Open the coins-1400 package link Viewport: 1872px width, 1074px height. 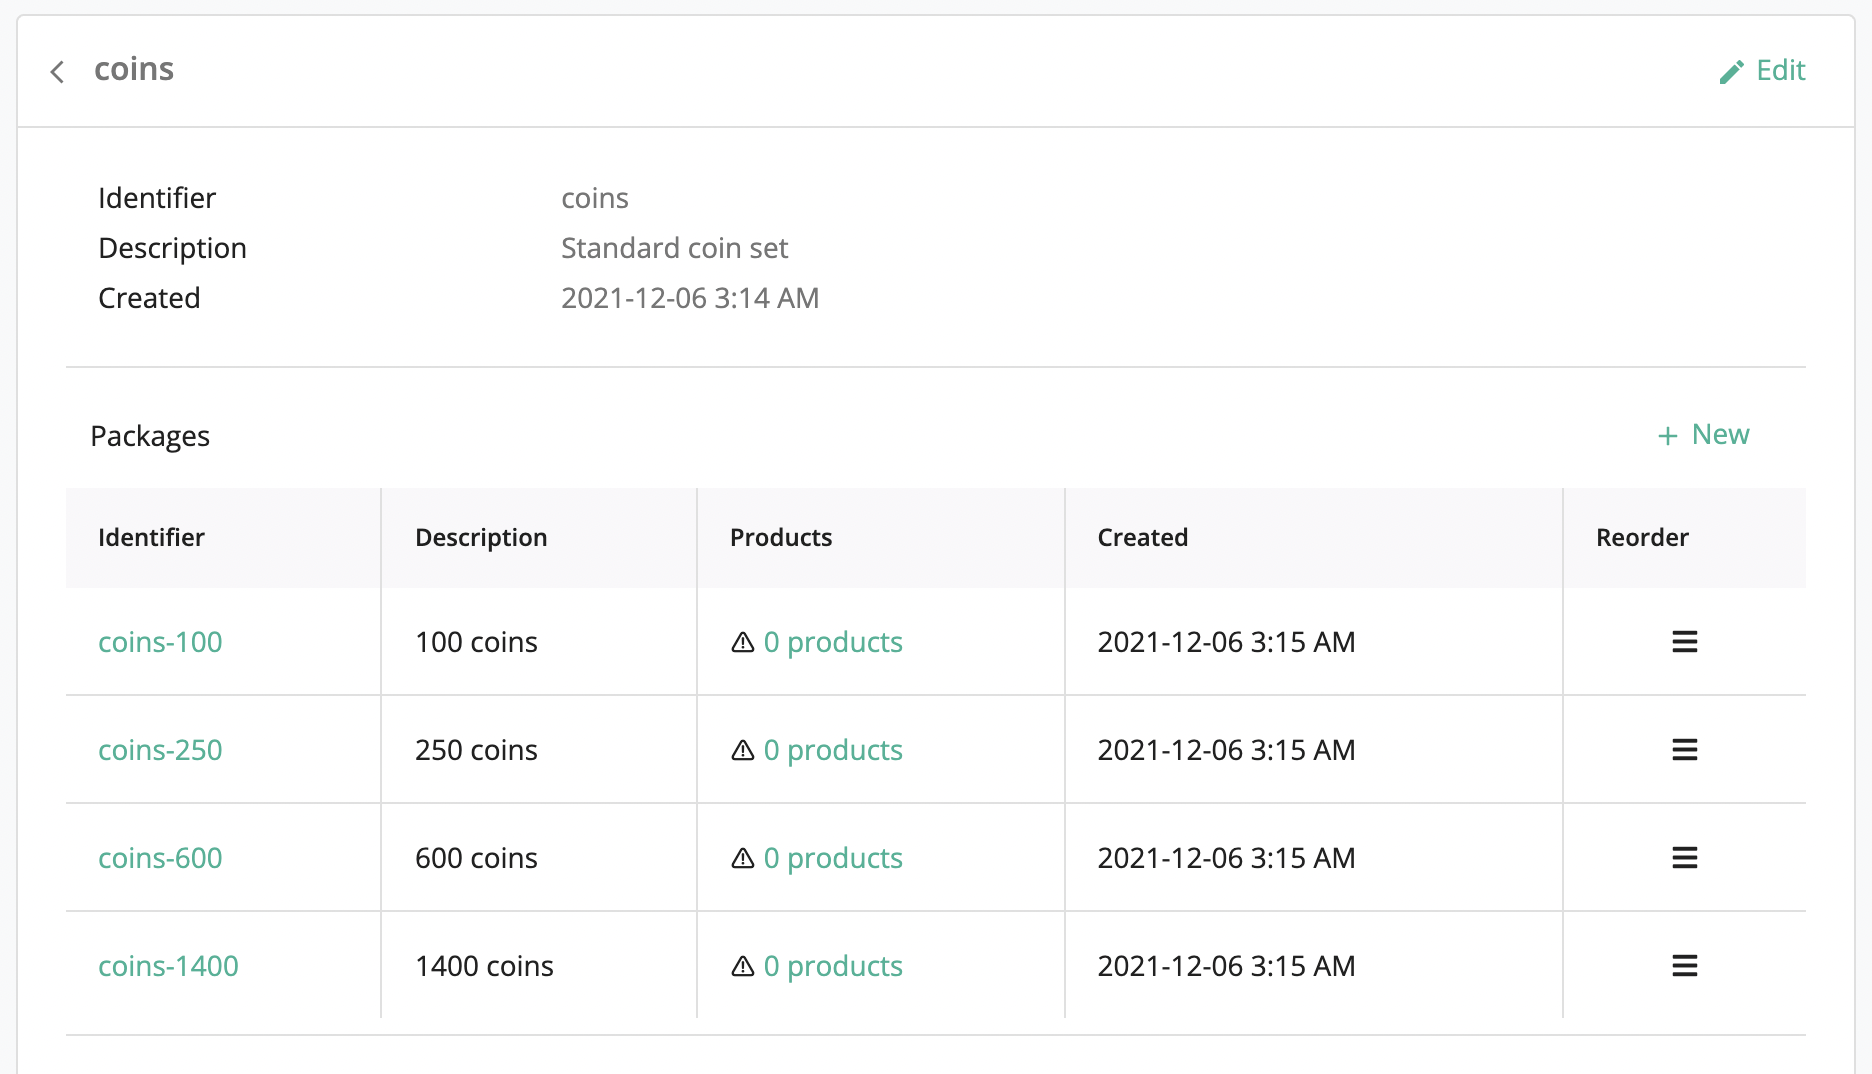(168, 966)
